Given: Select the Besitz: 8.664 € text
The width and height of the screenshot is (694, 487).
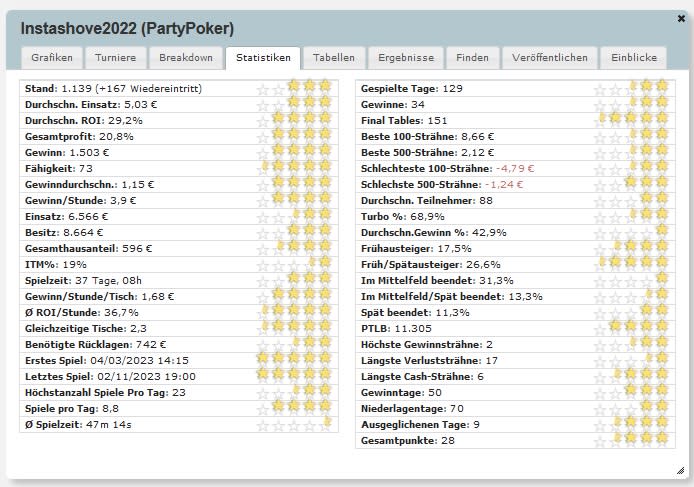Looking at the screenshot, I should click(x=64, y=232).
